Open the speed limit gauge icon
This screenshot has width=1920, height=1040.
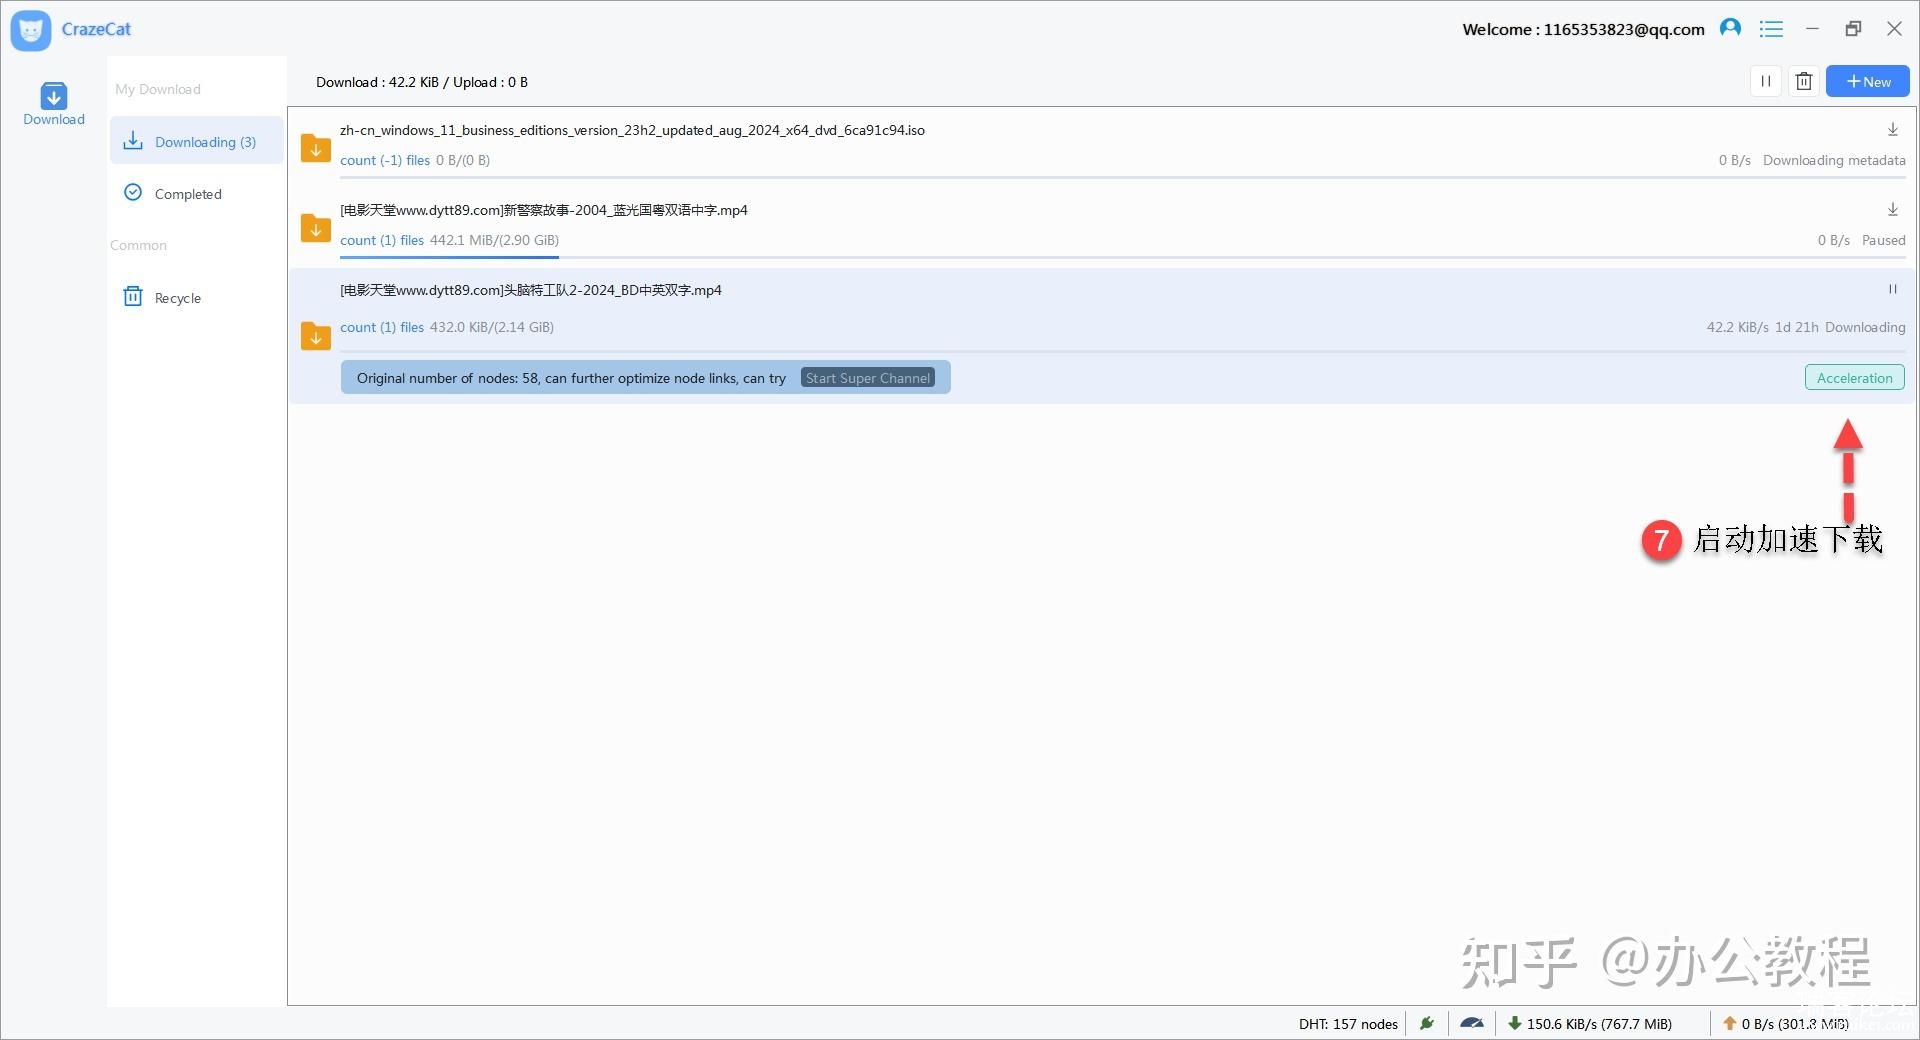point(1471,1023)
